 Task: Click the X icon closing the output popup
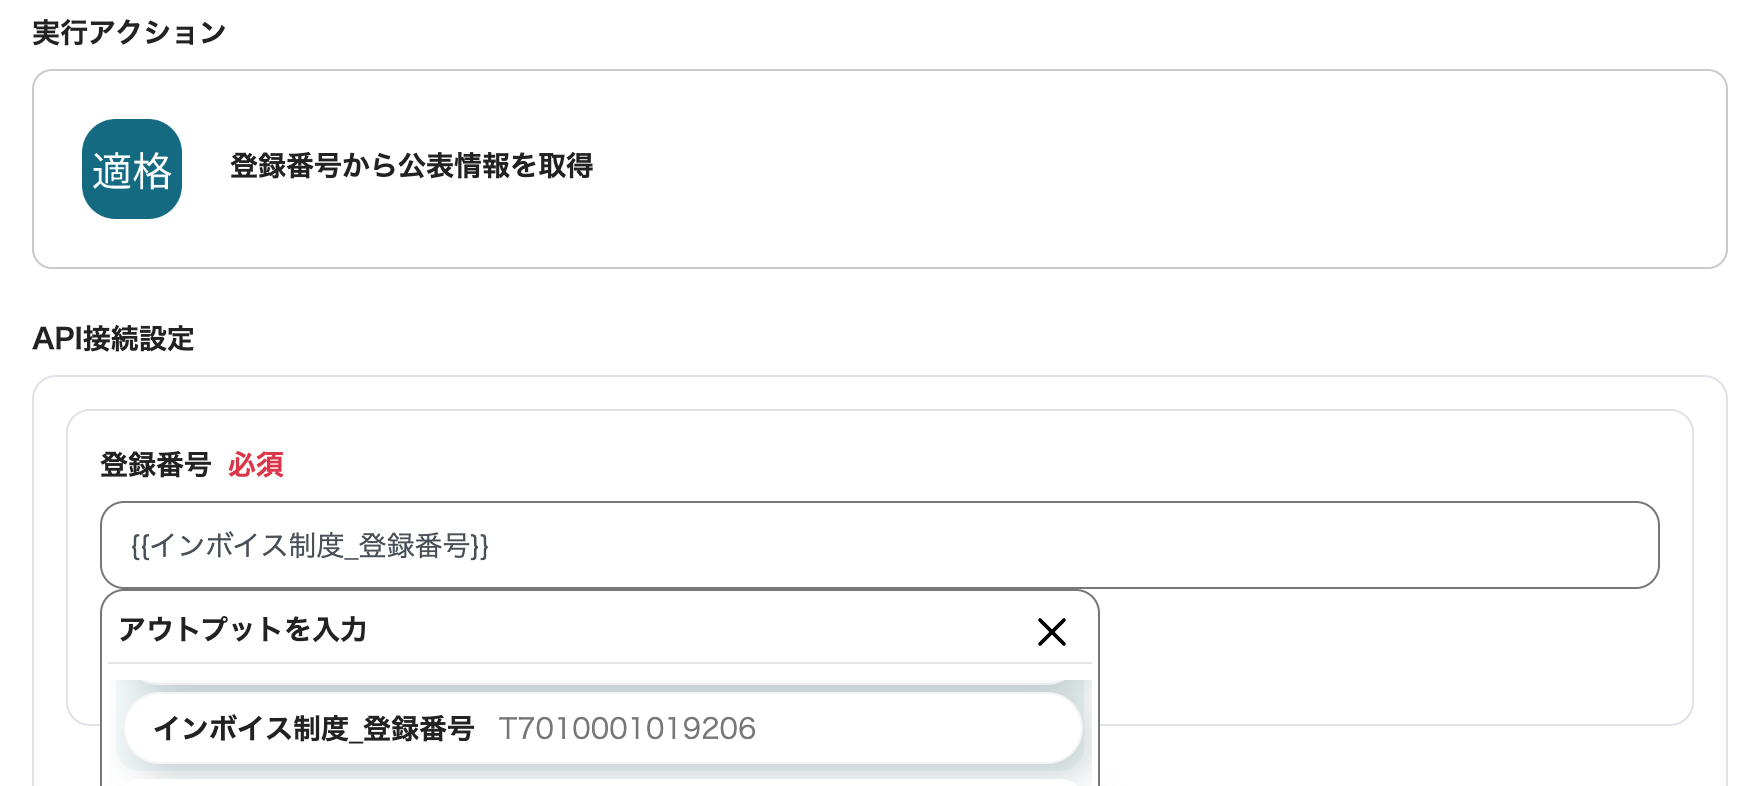click(1052, 631)
